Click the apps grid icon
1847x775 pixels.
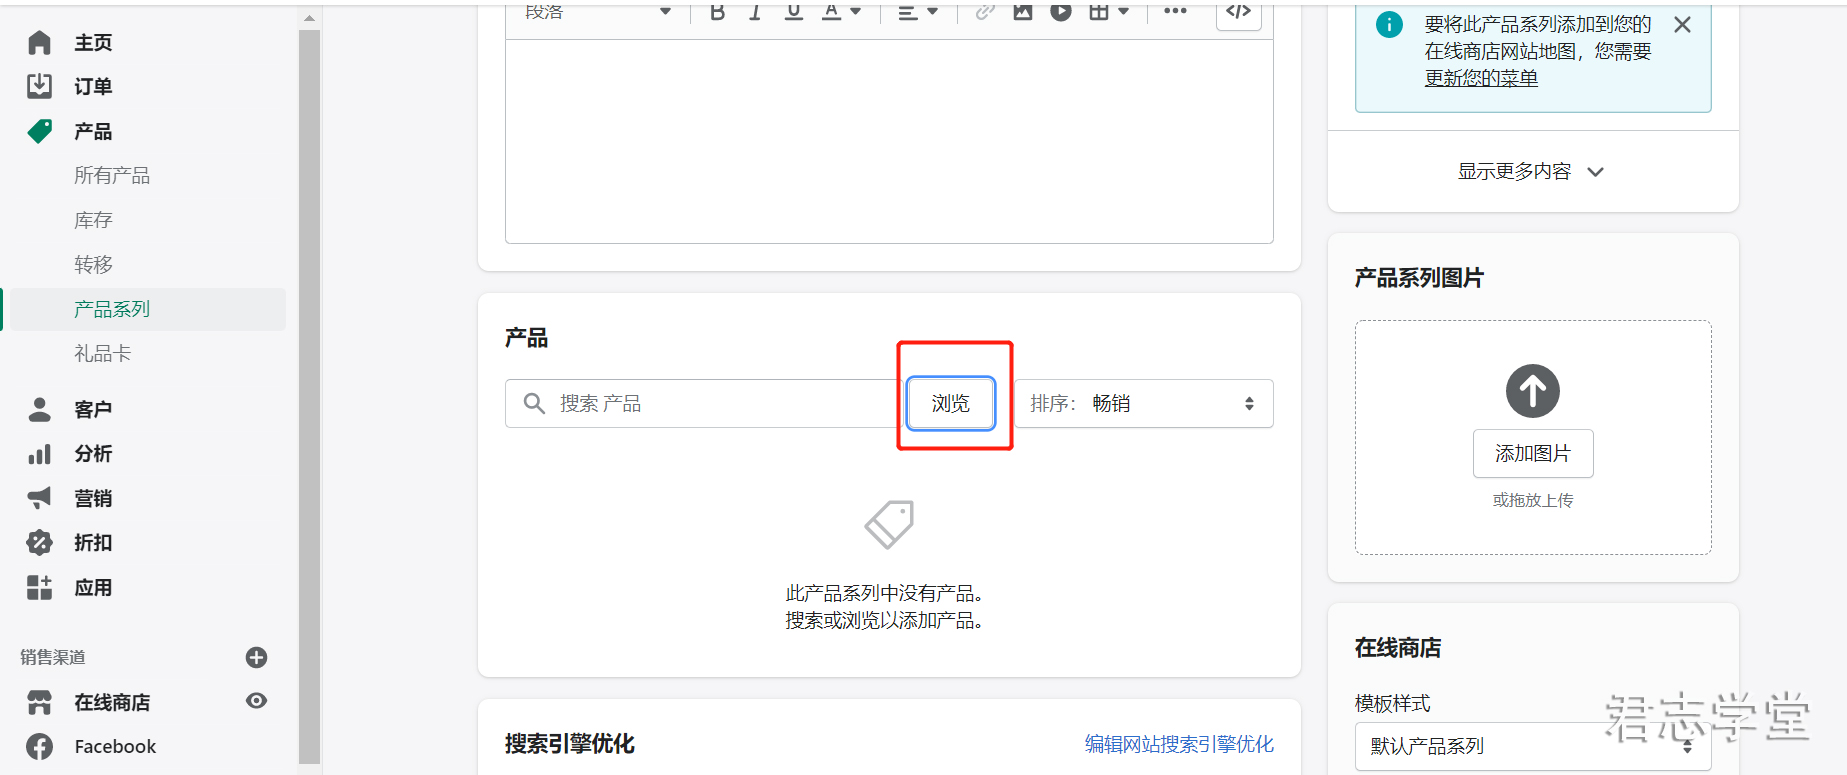pos(39,587)
